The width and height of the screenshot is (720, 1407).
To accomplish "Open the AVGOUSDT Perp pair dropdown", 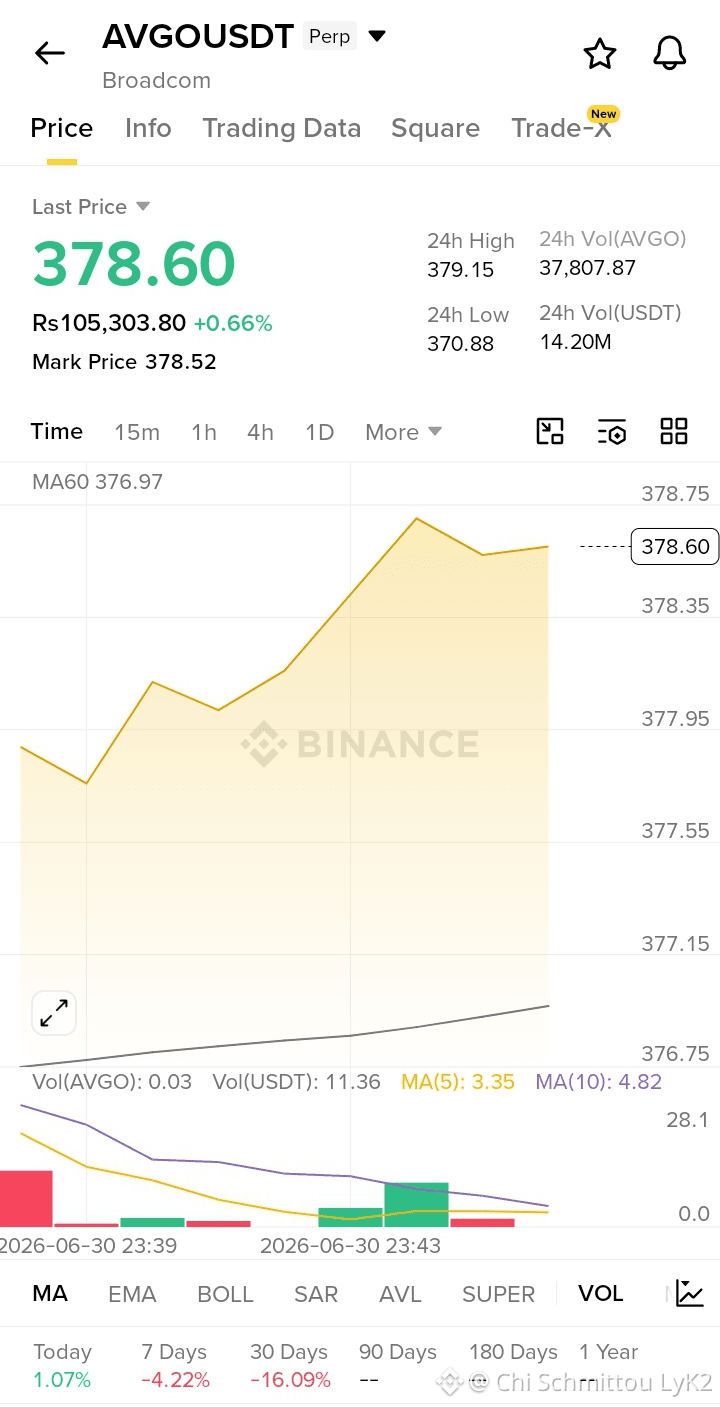I will coord(377,37).
